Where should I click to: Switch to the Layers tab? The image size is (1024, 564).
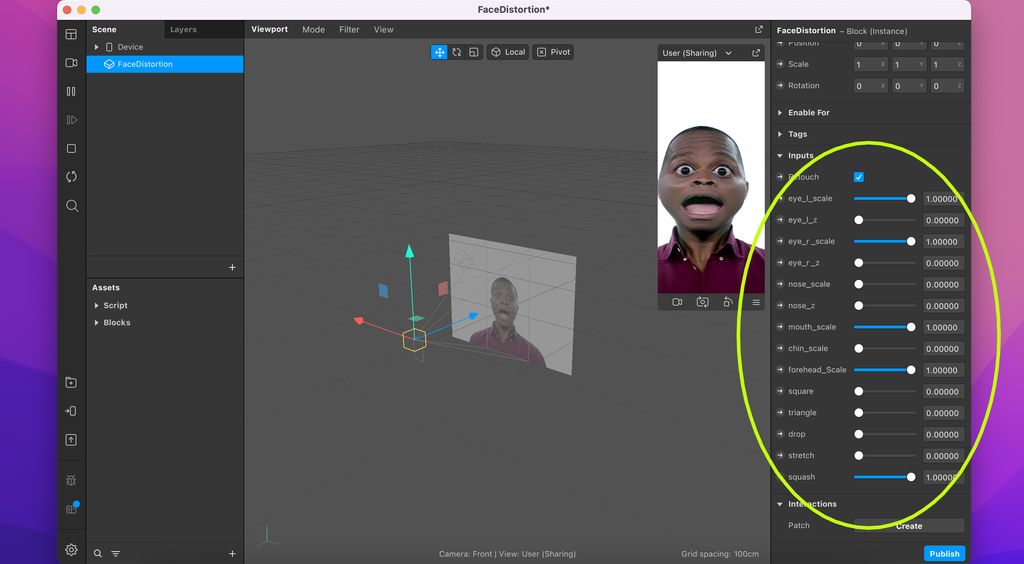184,29
